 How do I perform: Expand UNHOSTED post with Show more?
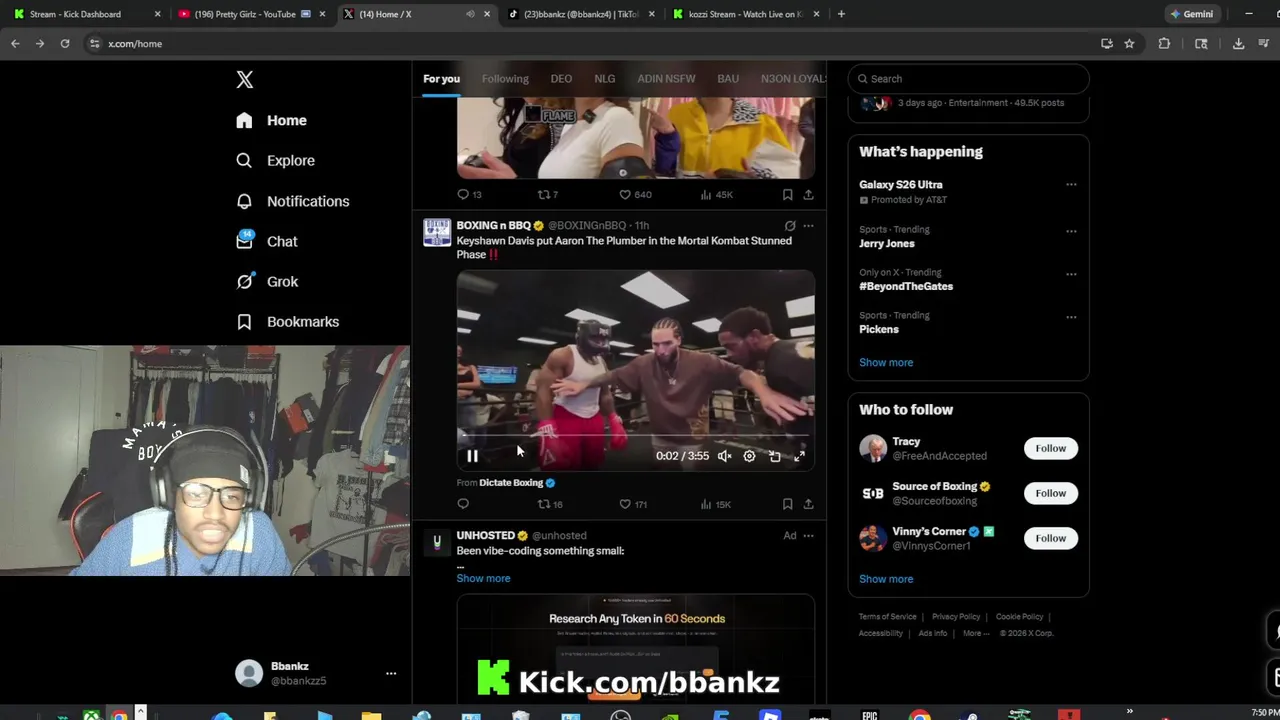point(483,578)
